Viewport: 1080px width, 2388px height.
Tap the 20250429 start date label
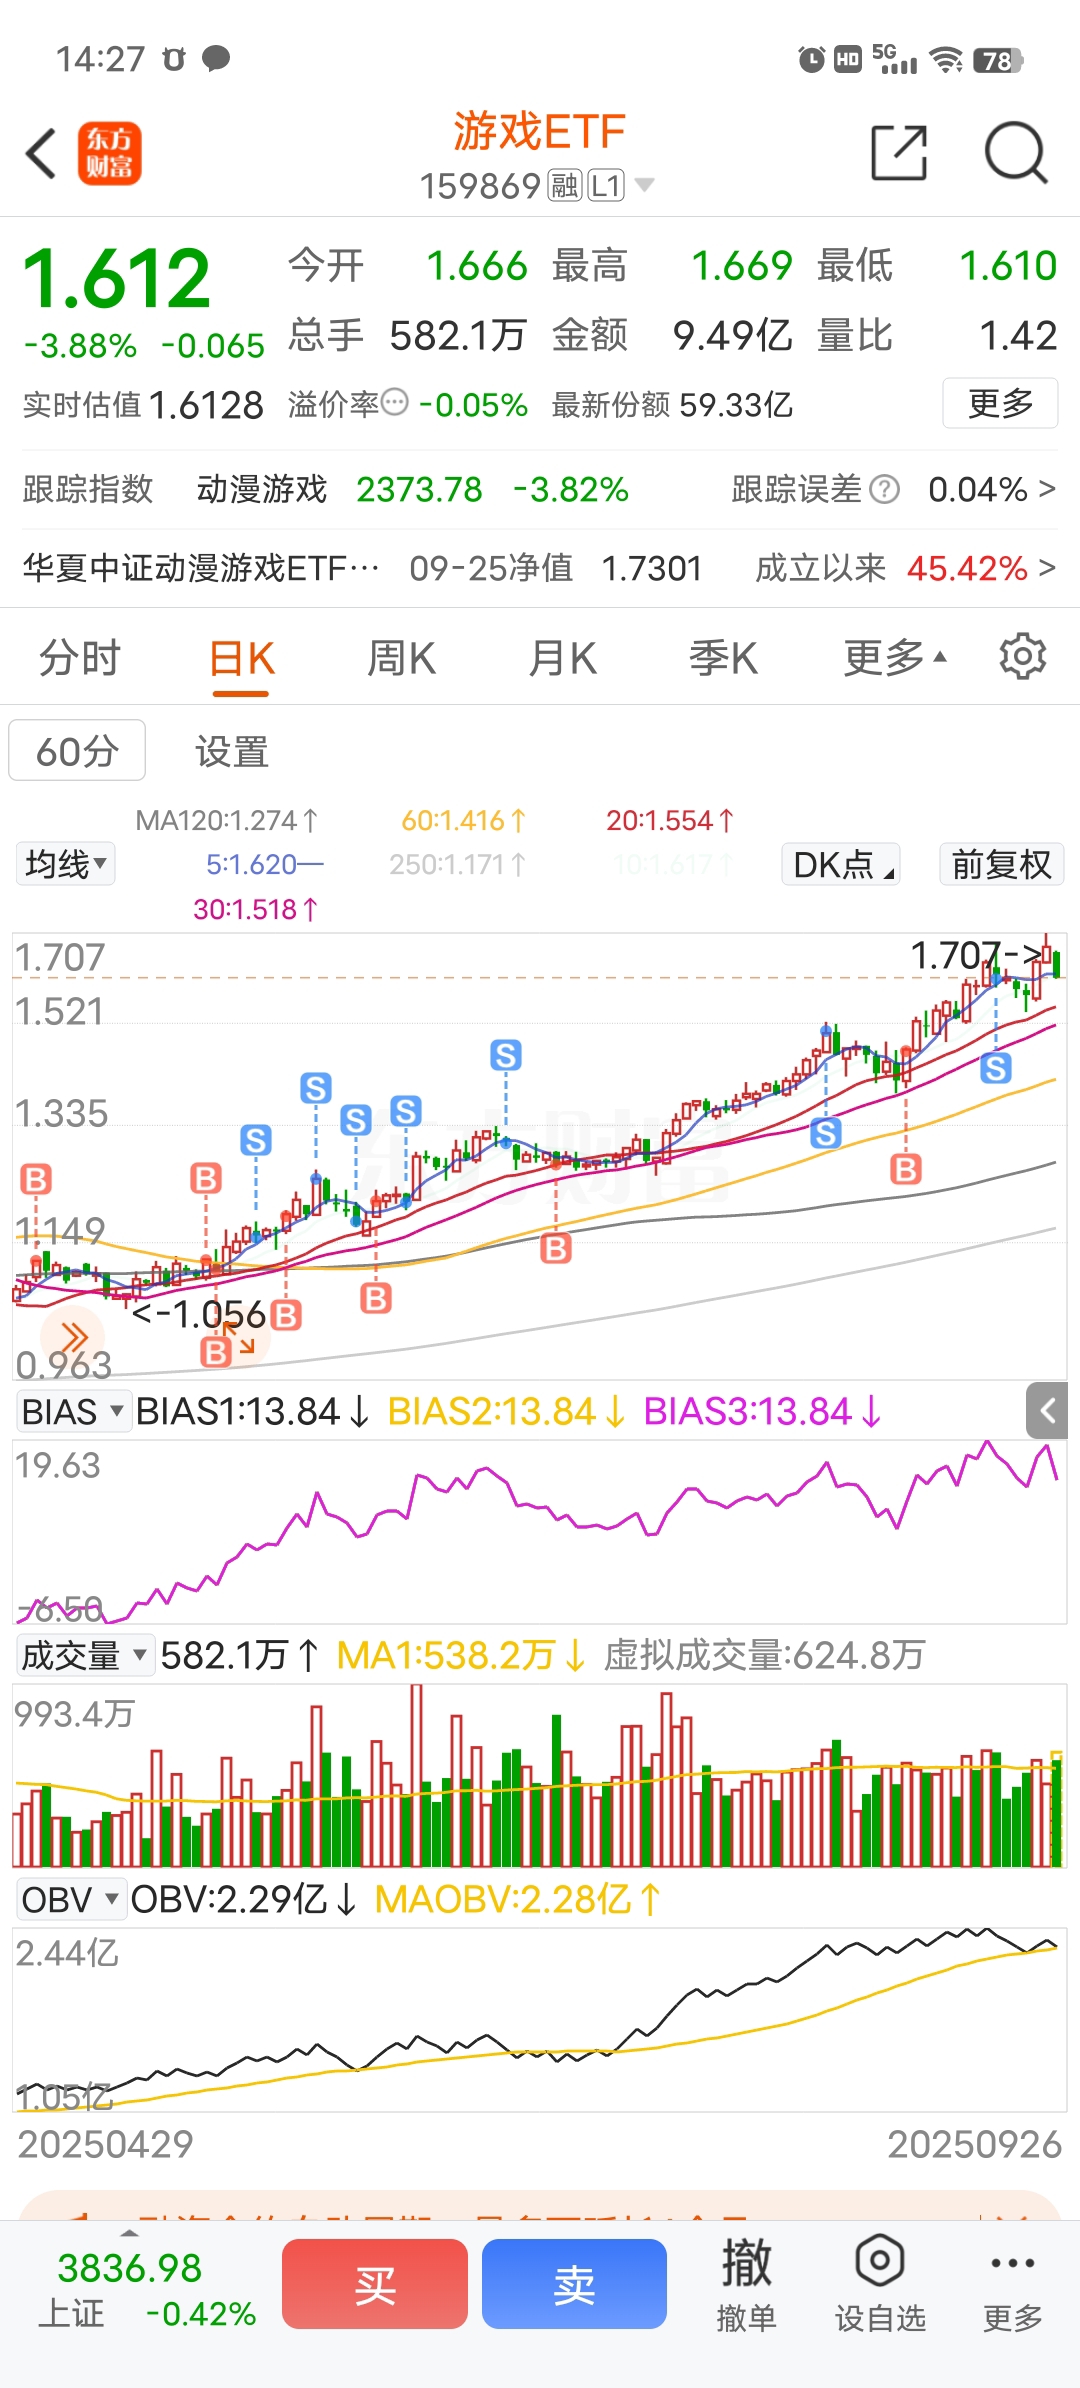pyautogui.click(x=105, y=2144)
